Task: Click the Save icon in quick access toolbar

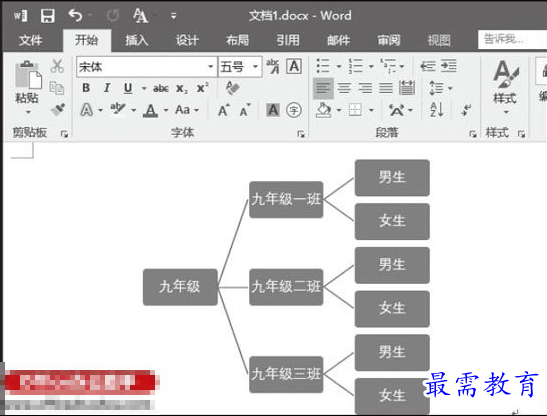Action: click(47, 16)
